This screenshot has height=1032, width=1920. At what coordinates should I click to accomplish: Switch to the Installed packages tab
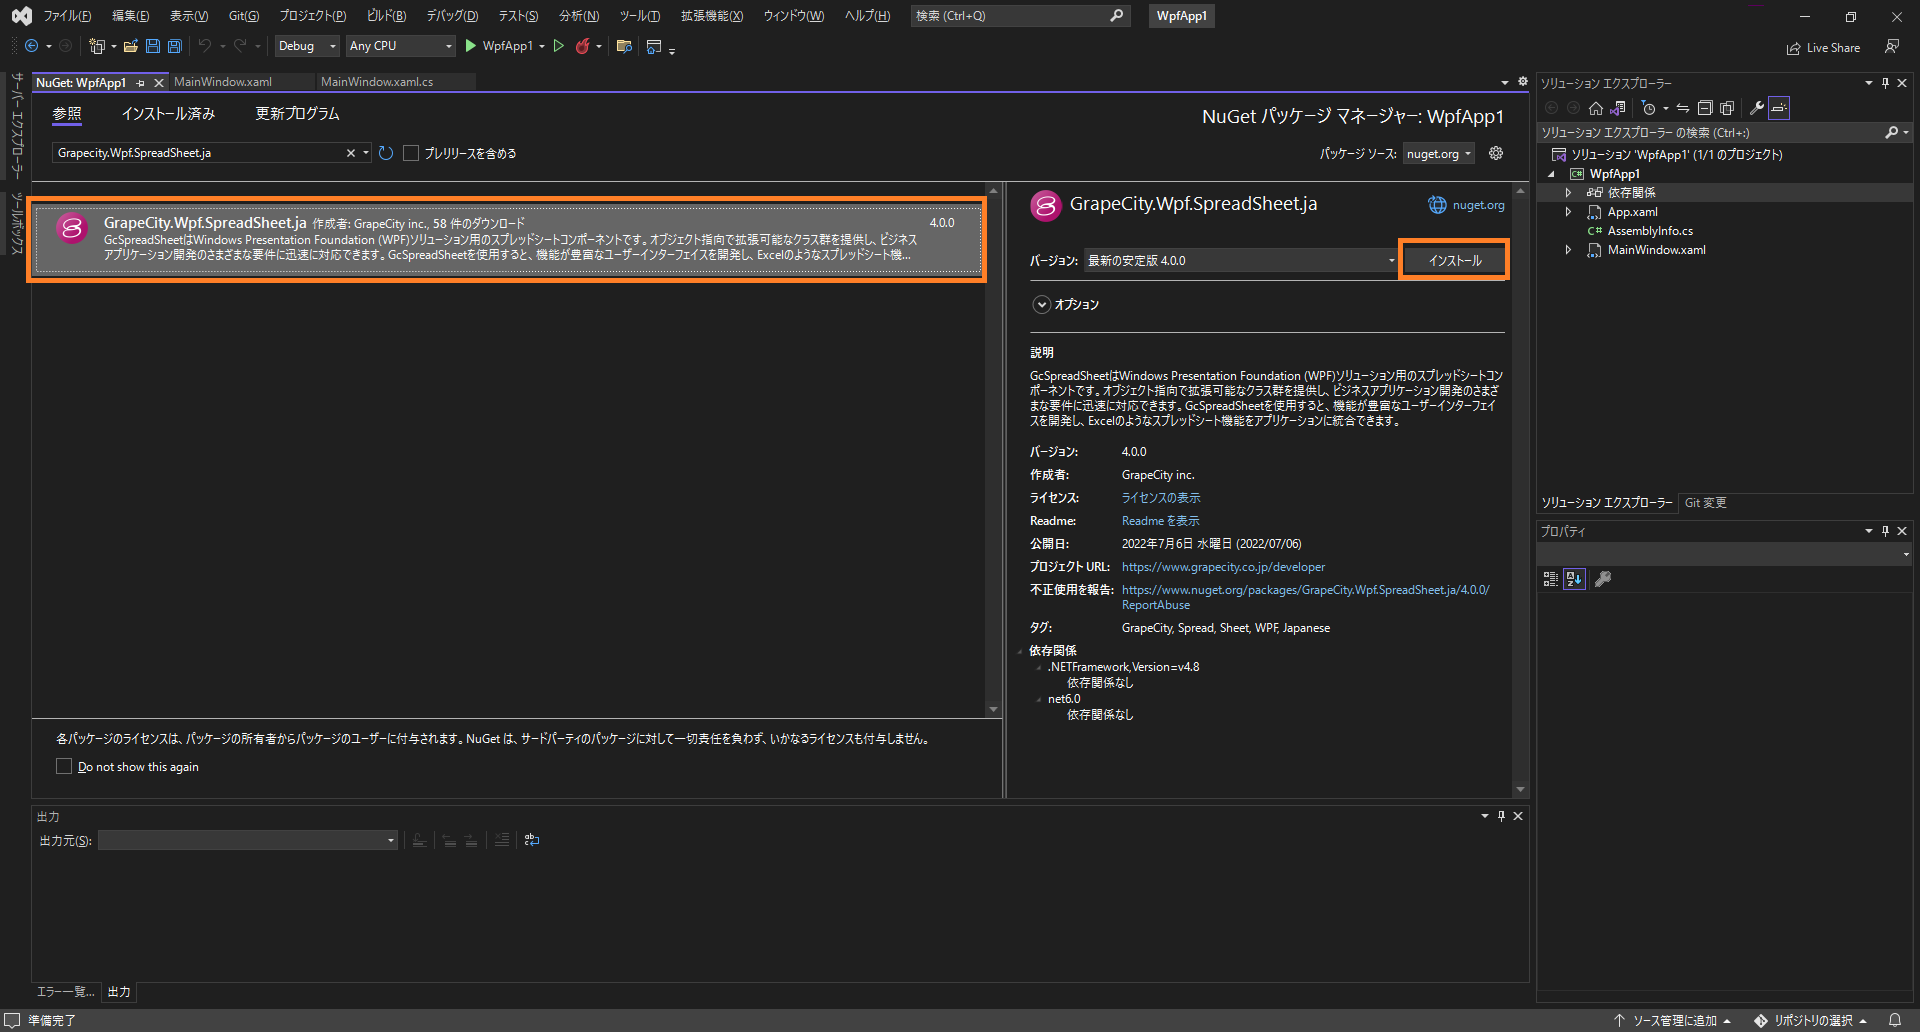[x=168, y=114]
